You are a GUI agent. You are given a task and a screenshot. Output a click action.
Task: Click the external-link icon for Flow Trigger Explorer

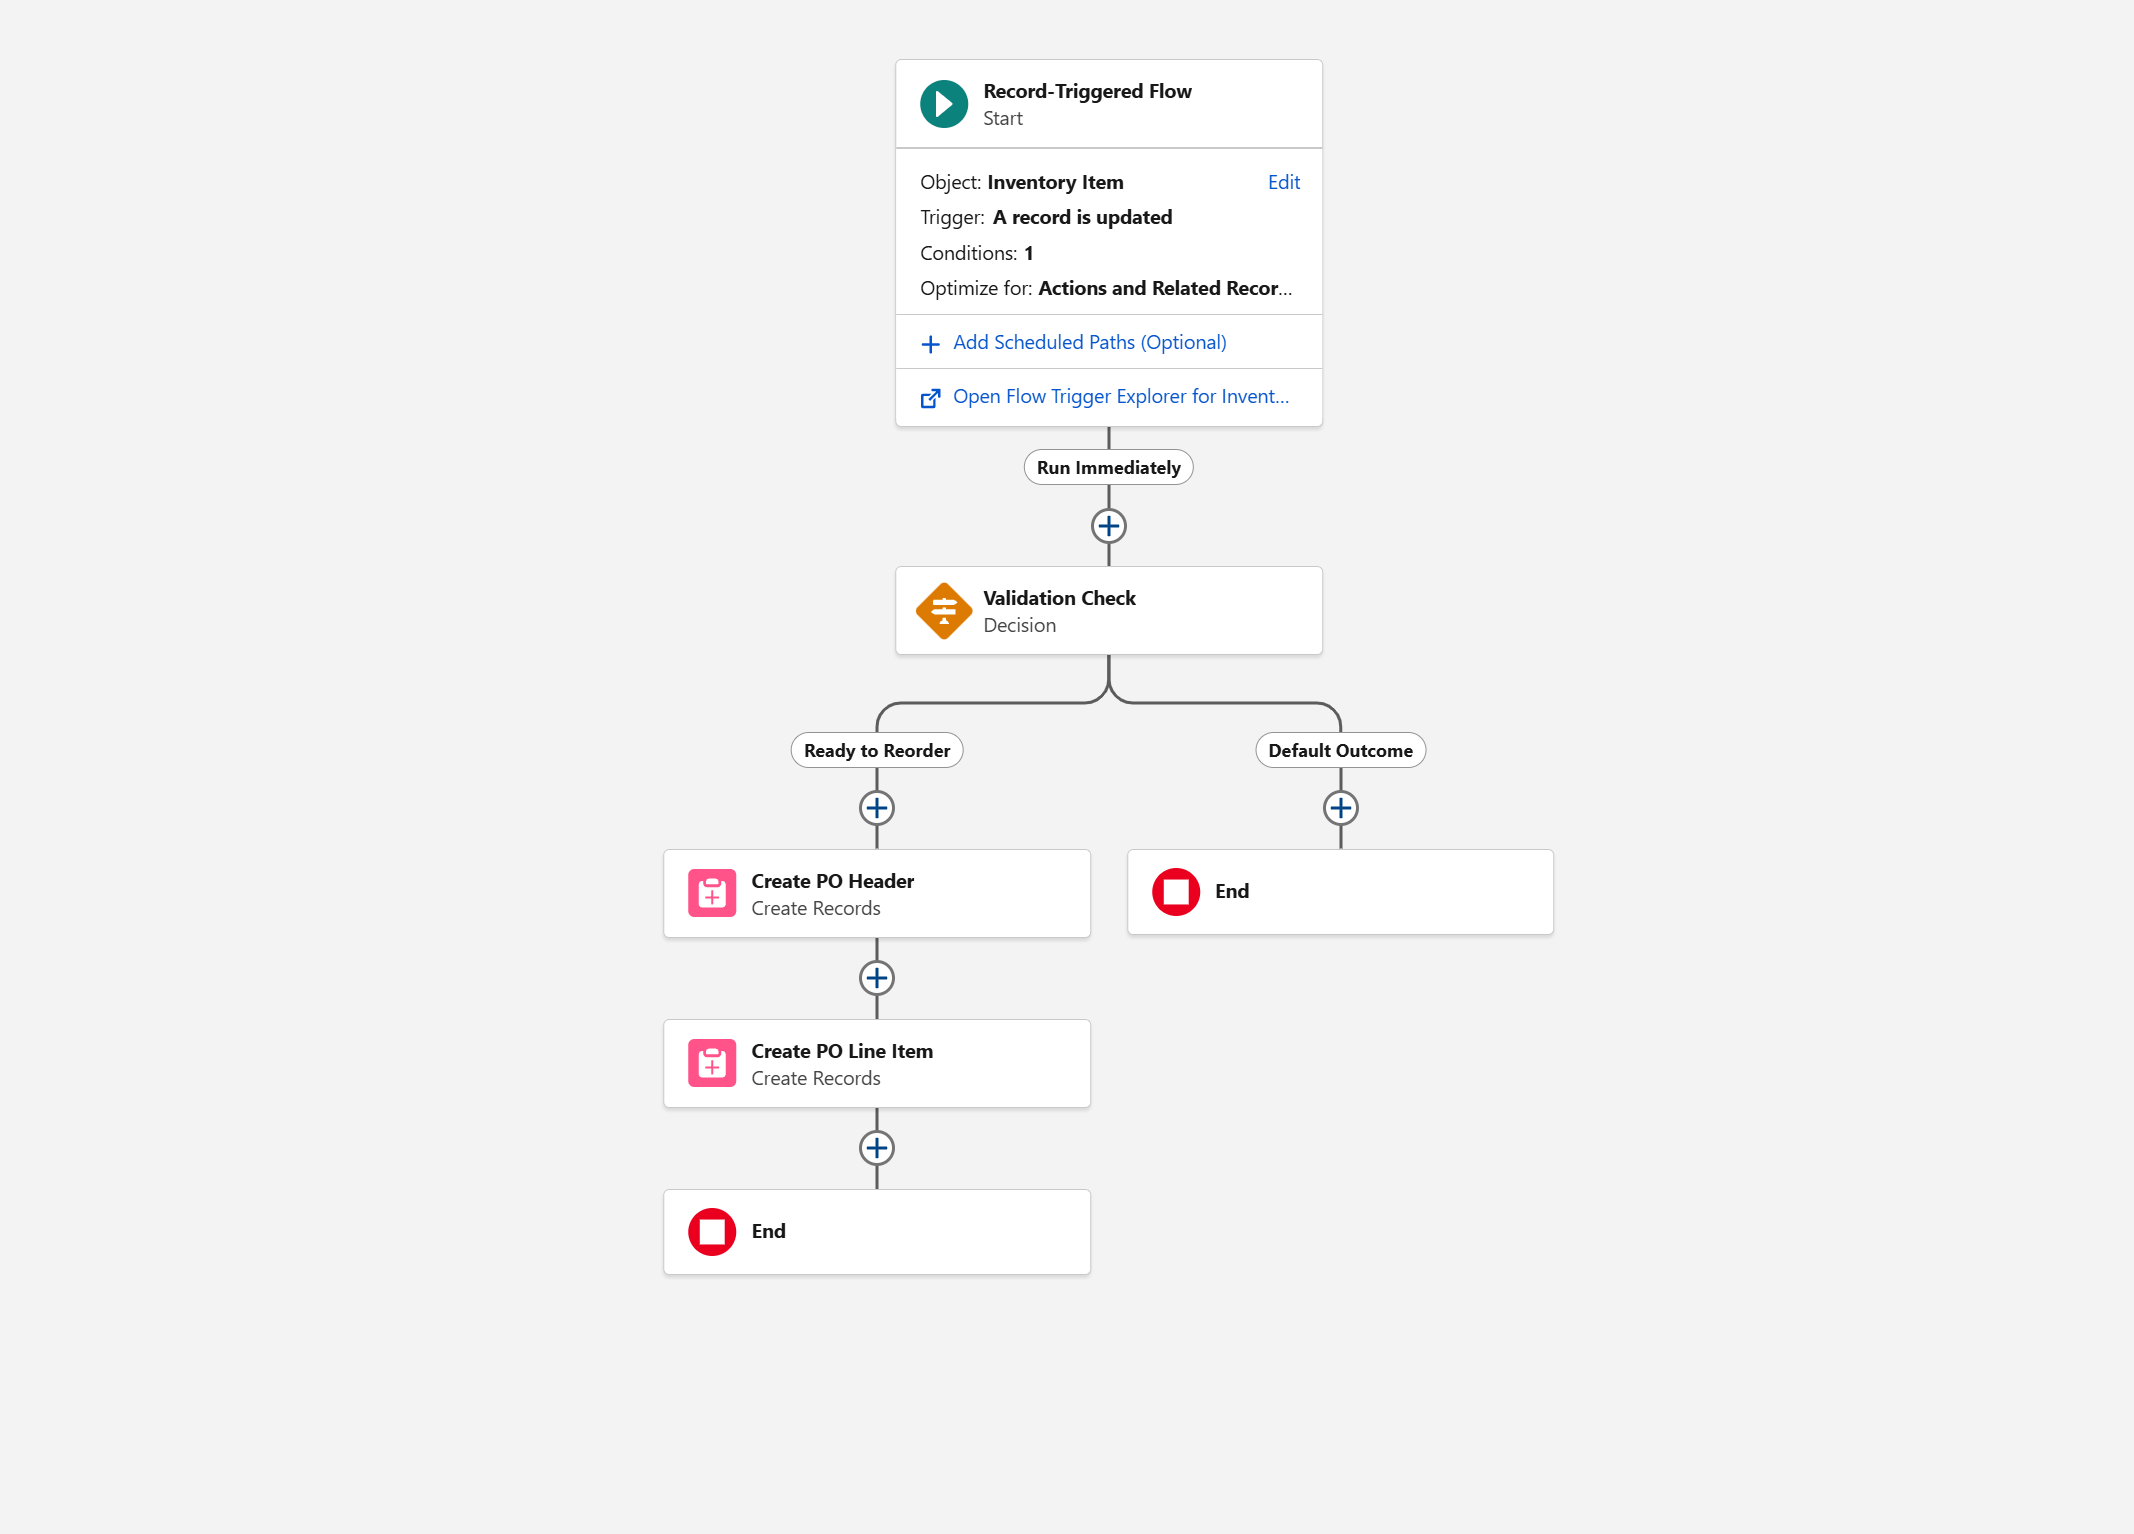coord(931,398)
